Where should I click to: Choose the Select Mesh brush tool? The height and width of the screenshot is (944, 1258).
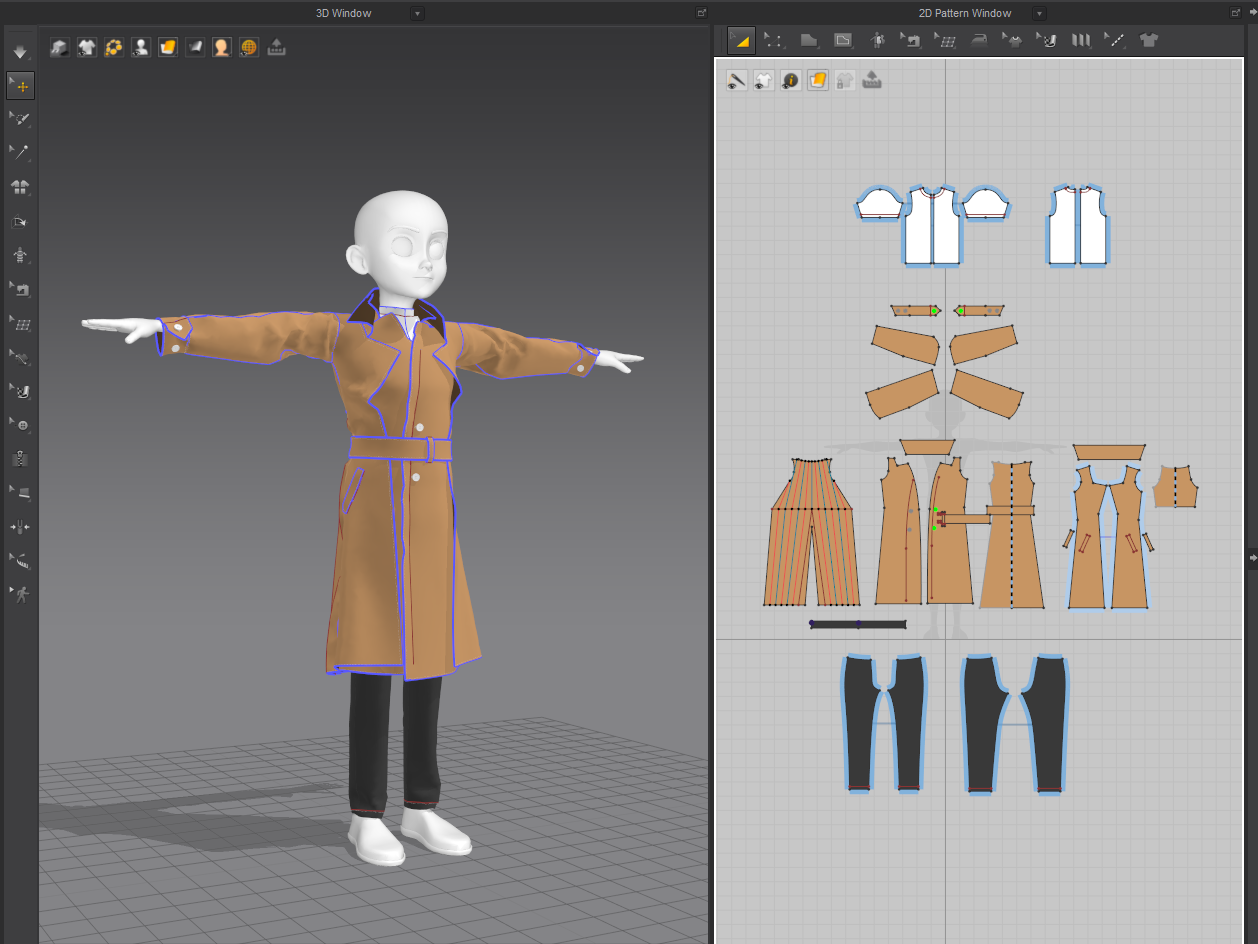click(20, 119)
